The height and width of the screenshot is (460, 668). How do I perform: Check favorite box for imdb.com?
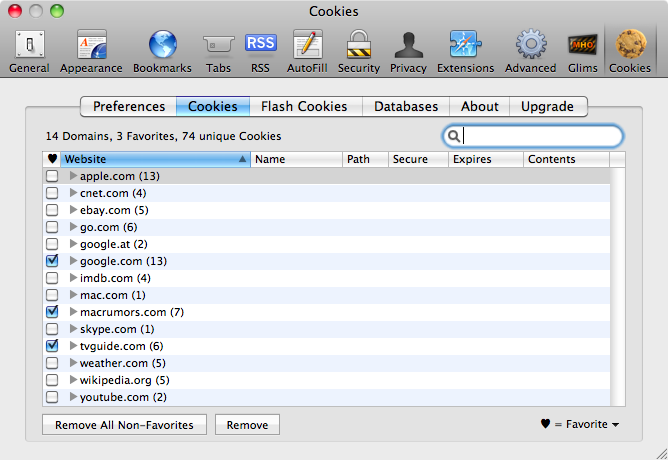(52, 278)
